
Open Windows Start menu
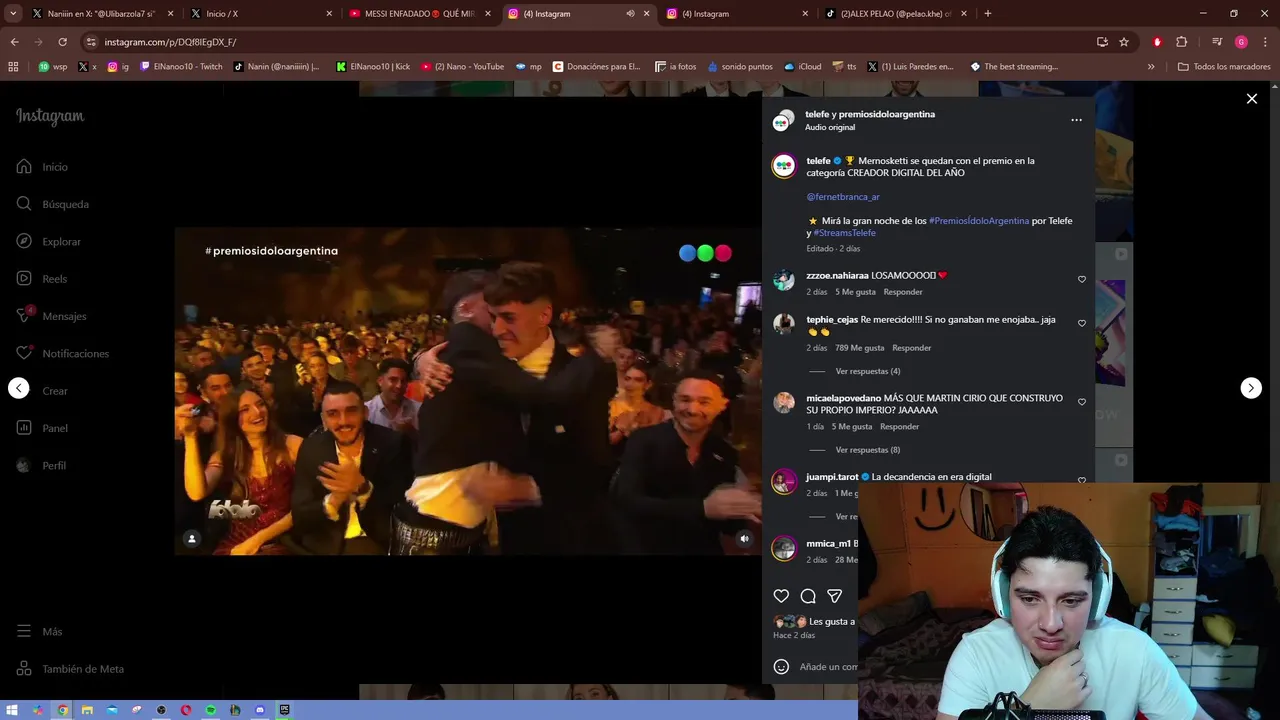[12, 710]
